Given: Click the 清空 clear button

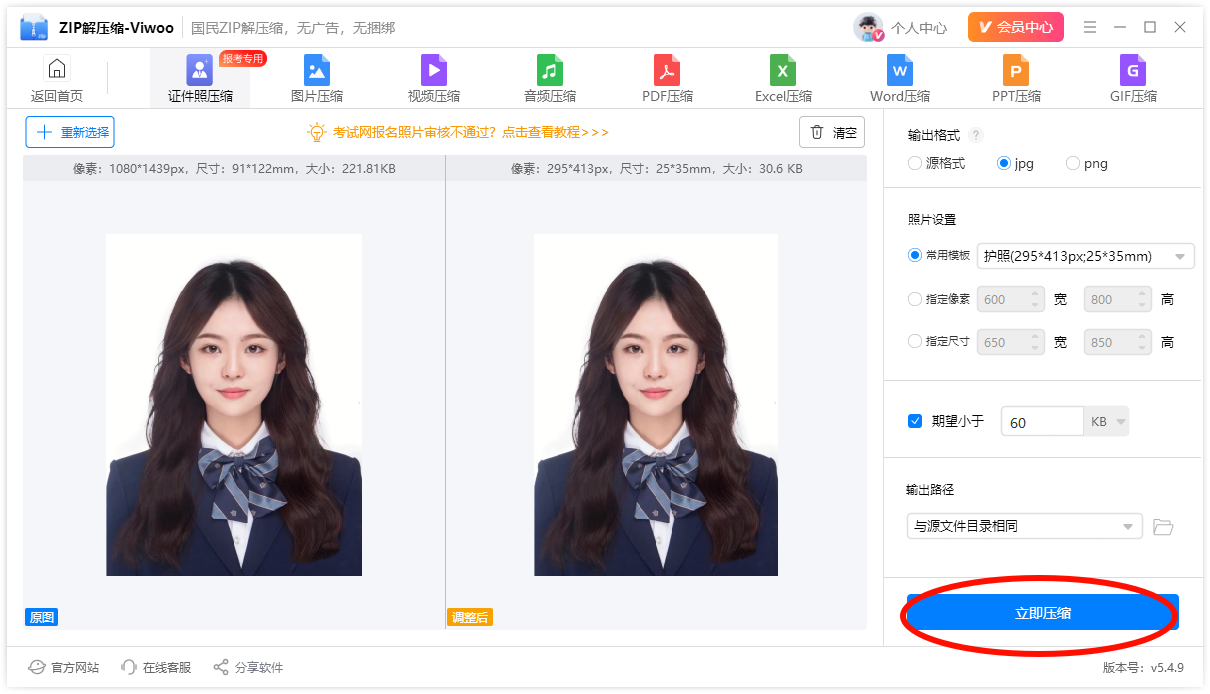Looking at the screenshot, I should point(832,132).
